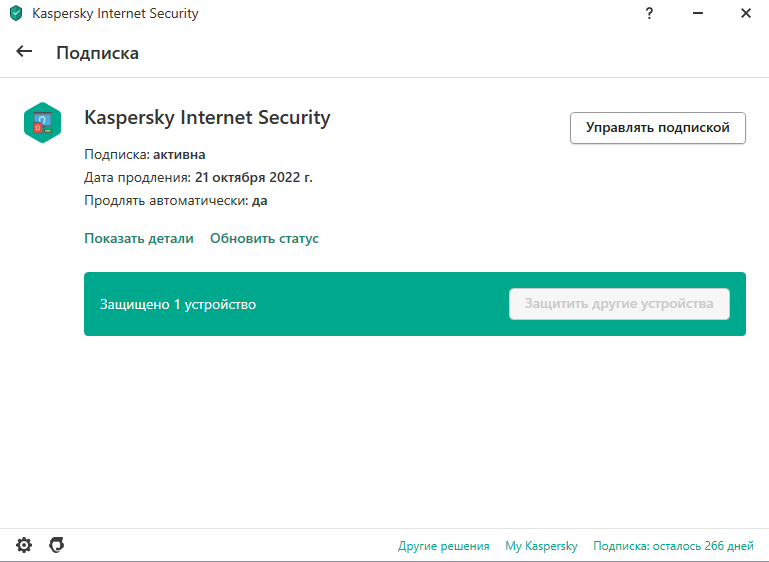769x562 pixels.
Task: Click the renewal date 21 октября 2022 text
Action: (x=253, y=177)
